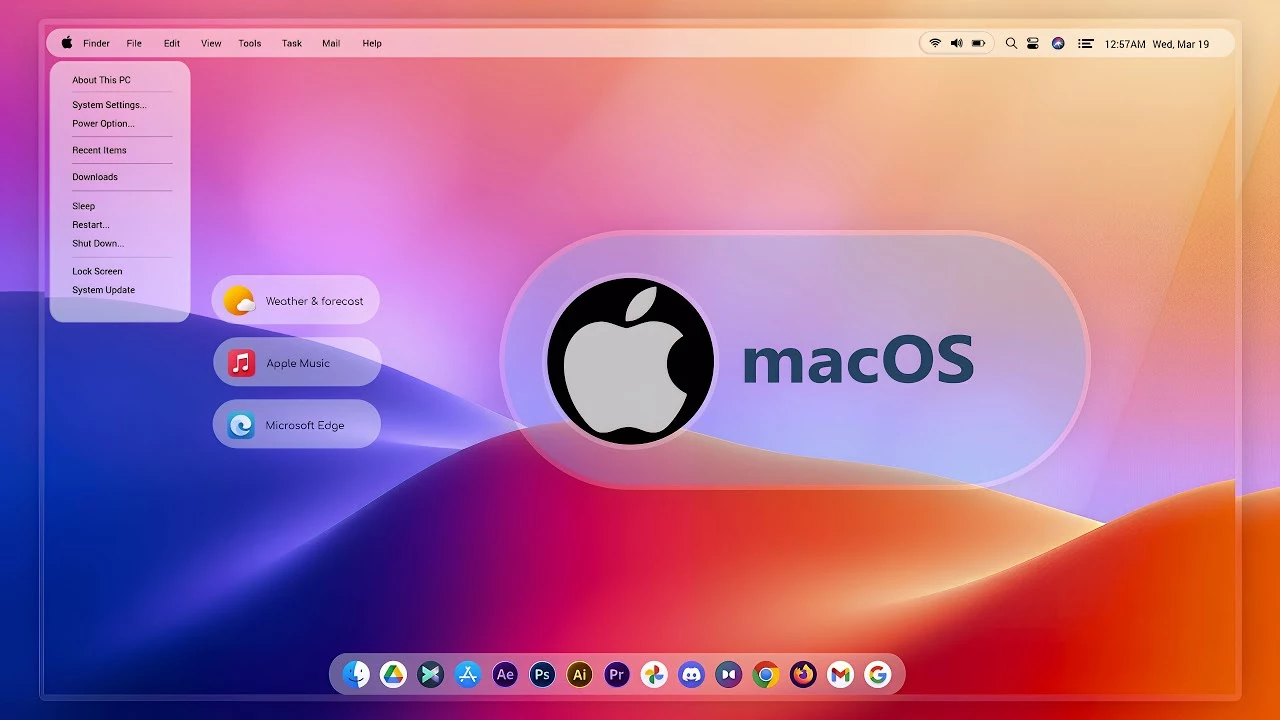Image resolution: width=1280 pixels, height=720 pixels.
Task: Open the Tools menu
Action: pyautogui.click(x=250, y=43)
